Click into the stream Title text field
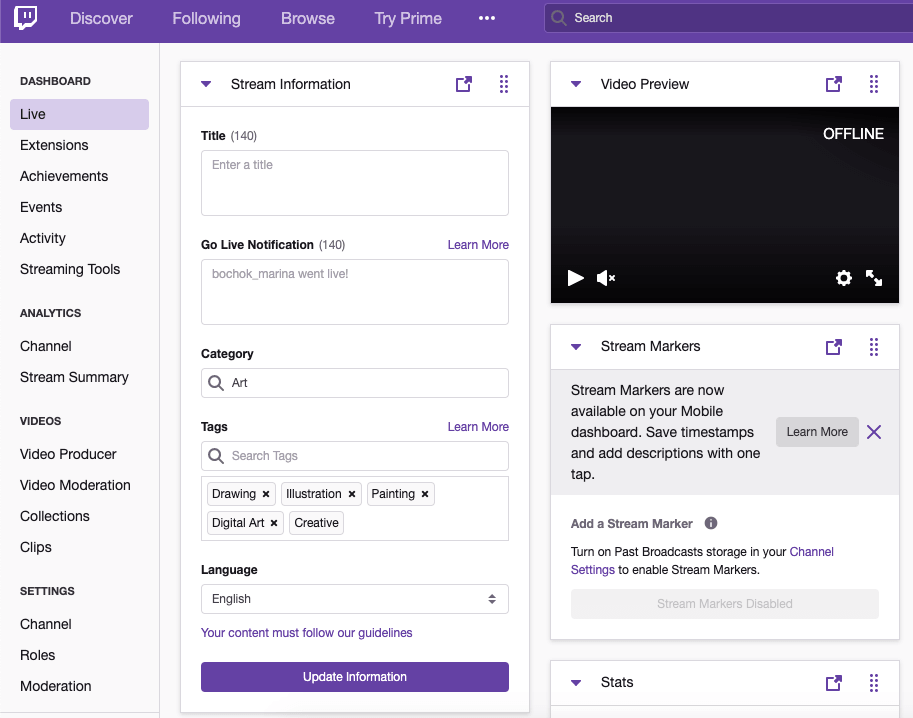The height and width of the screenshot is (718, 913). pyautogui.click(x=354, y=183)
